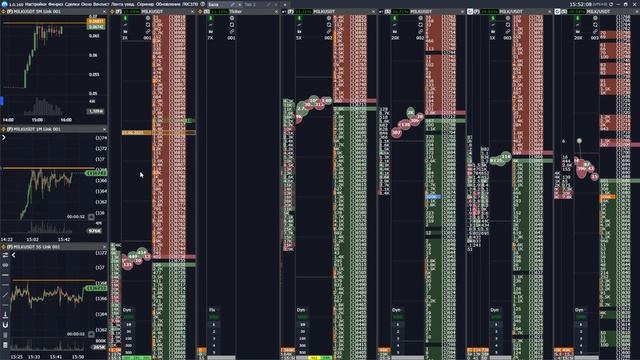The image size is (640, 360).
Task: Click the circle settings icon in 3X order book
Action: [x=148, y=18]
